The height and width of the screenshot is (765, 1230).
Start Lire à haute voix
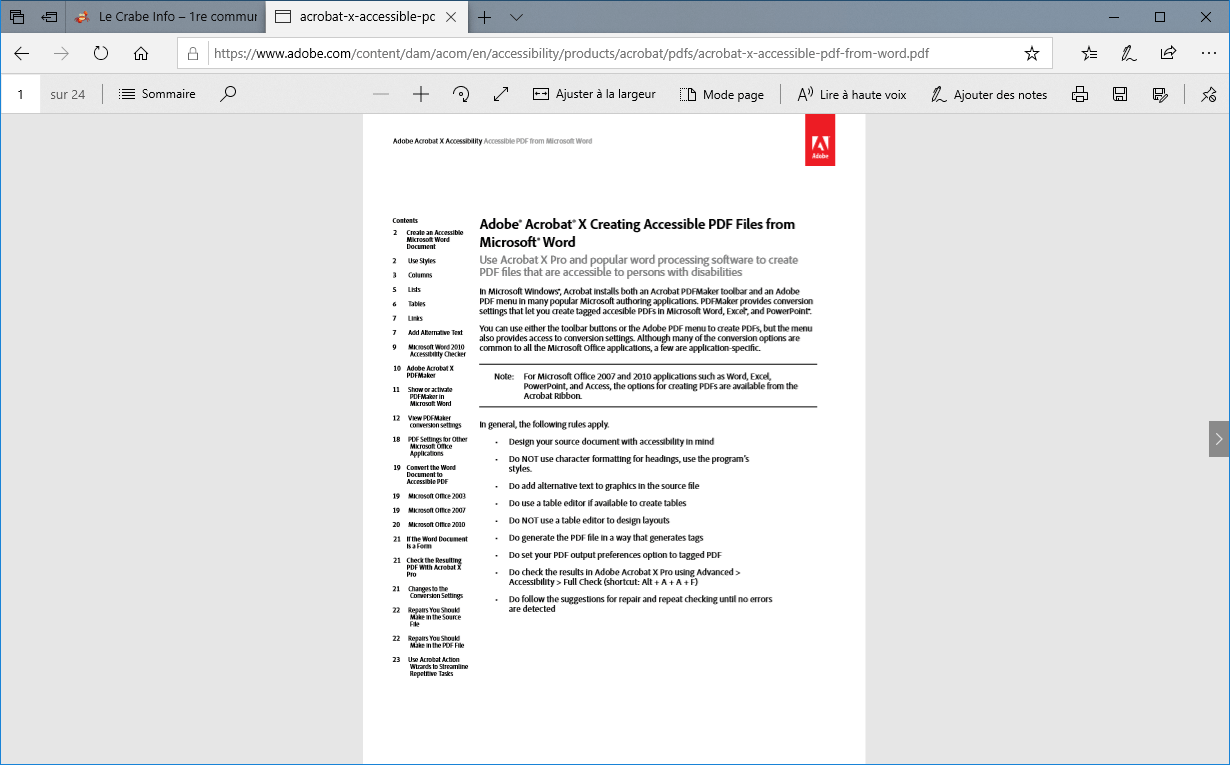pyautogui.click(x=851, y=94)
